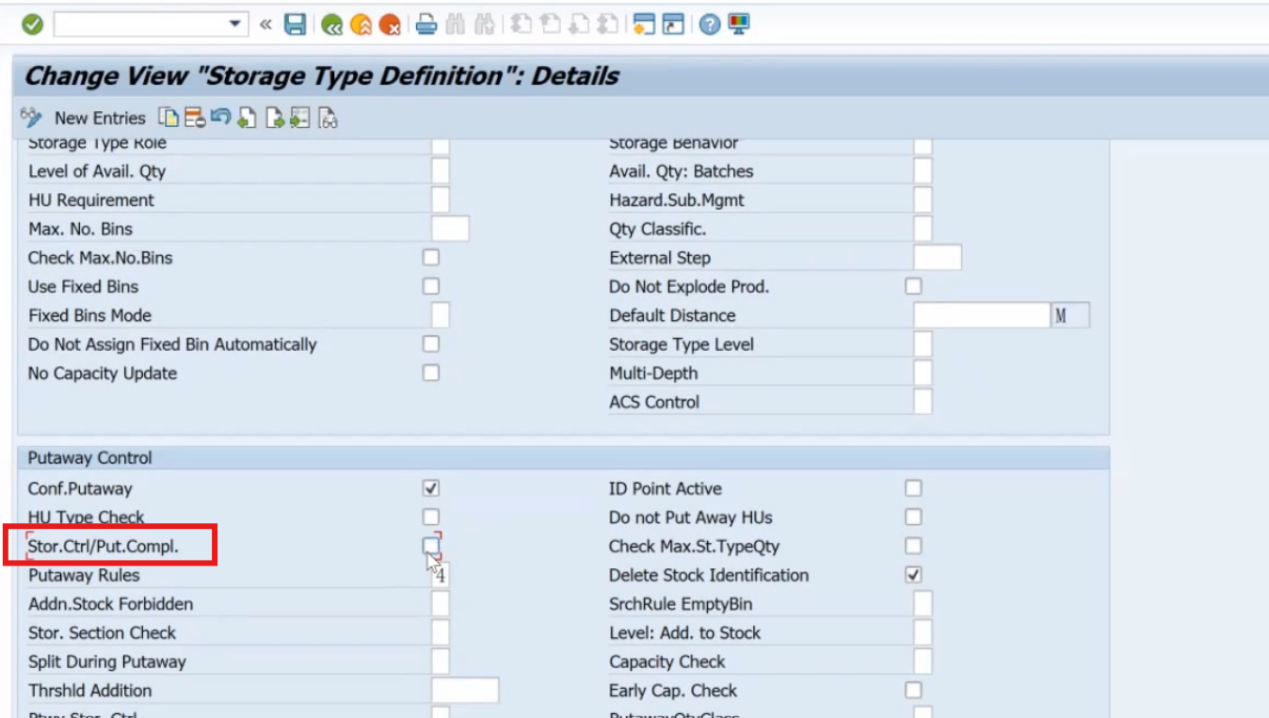The image size is (1269, 718).
Task: Focus the Qty Classific. field
Action: (x=923, y=229)
